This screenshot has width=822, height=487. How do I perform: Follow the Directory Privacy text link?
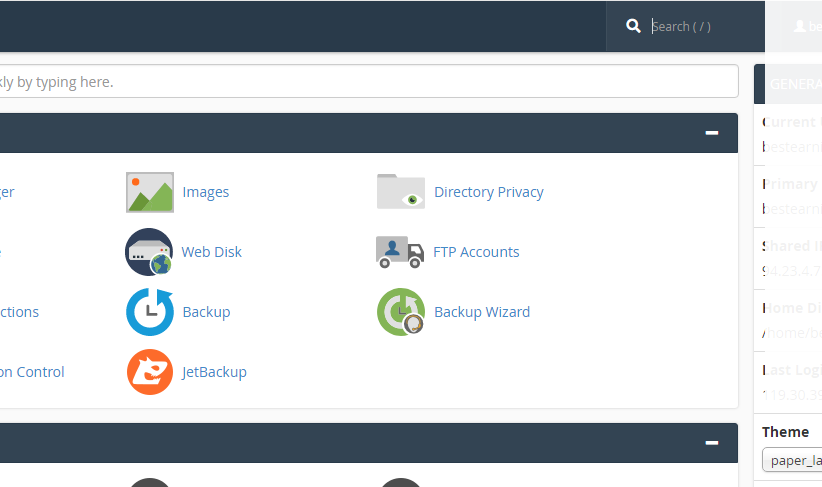pyautogui.click(x=489, y=192)
